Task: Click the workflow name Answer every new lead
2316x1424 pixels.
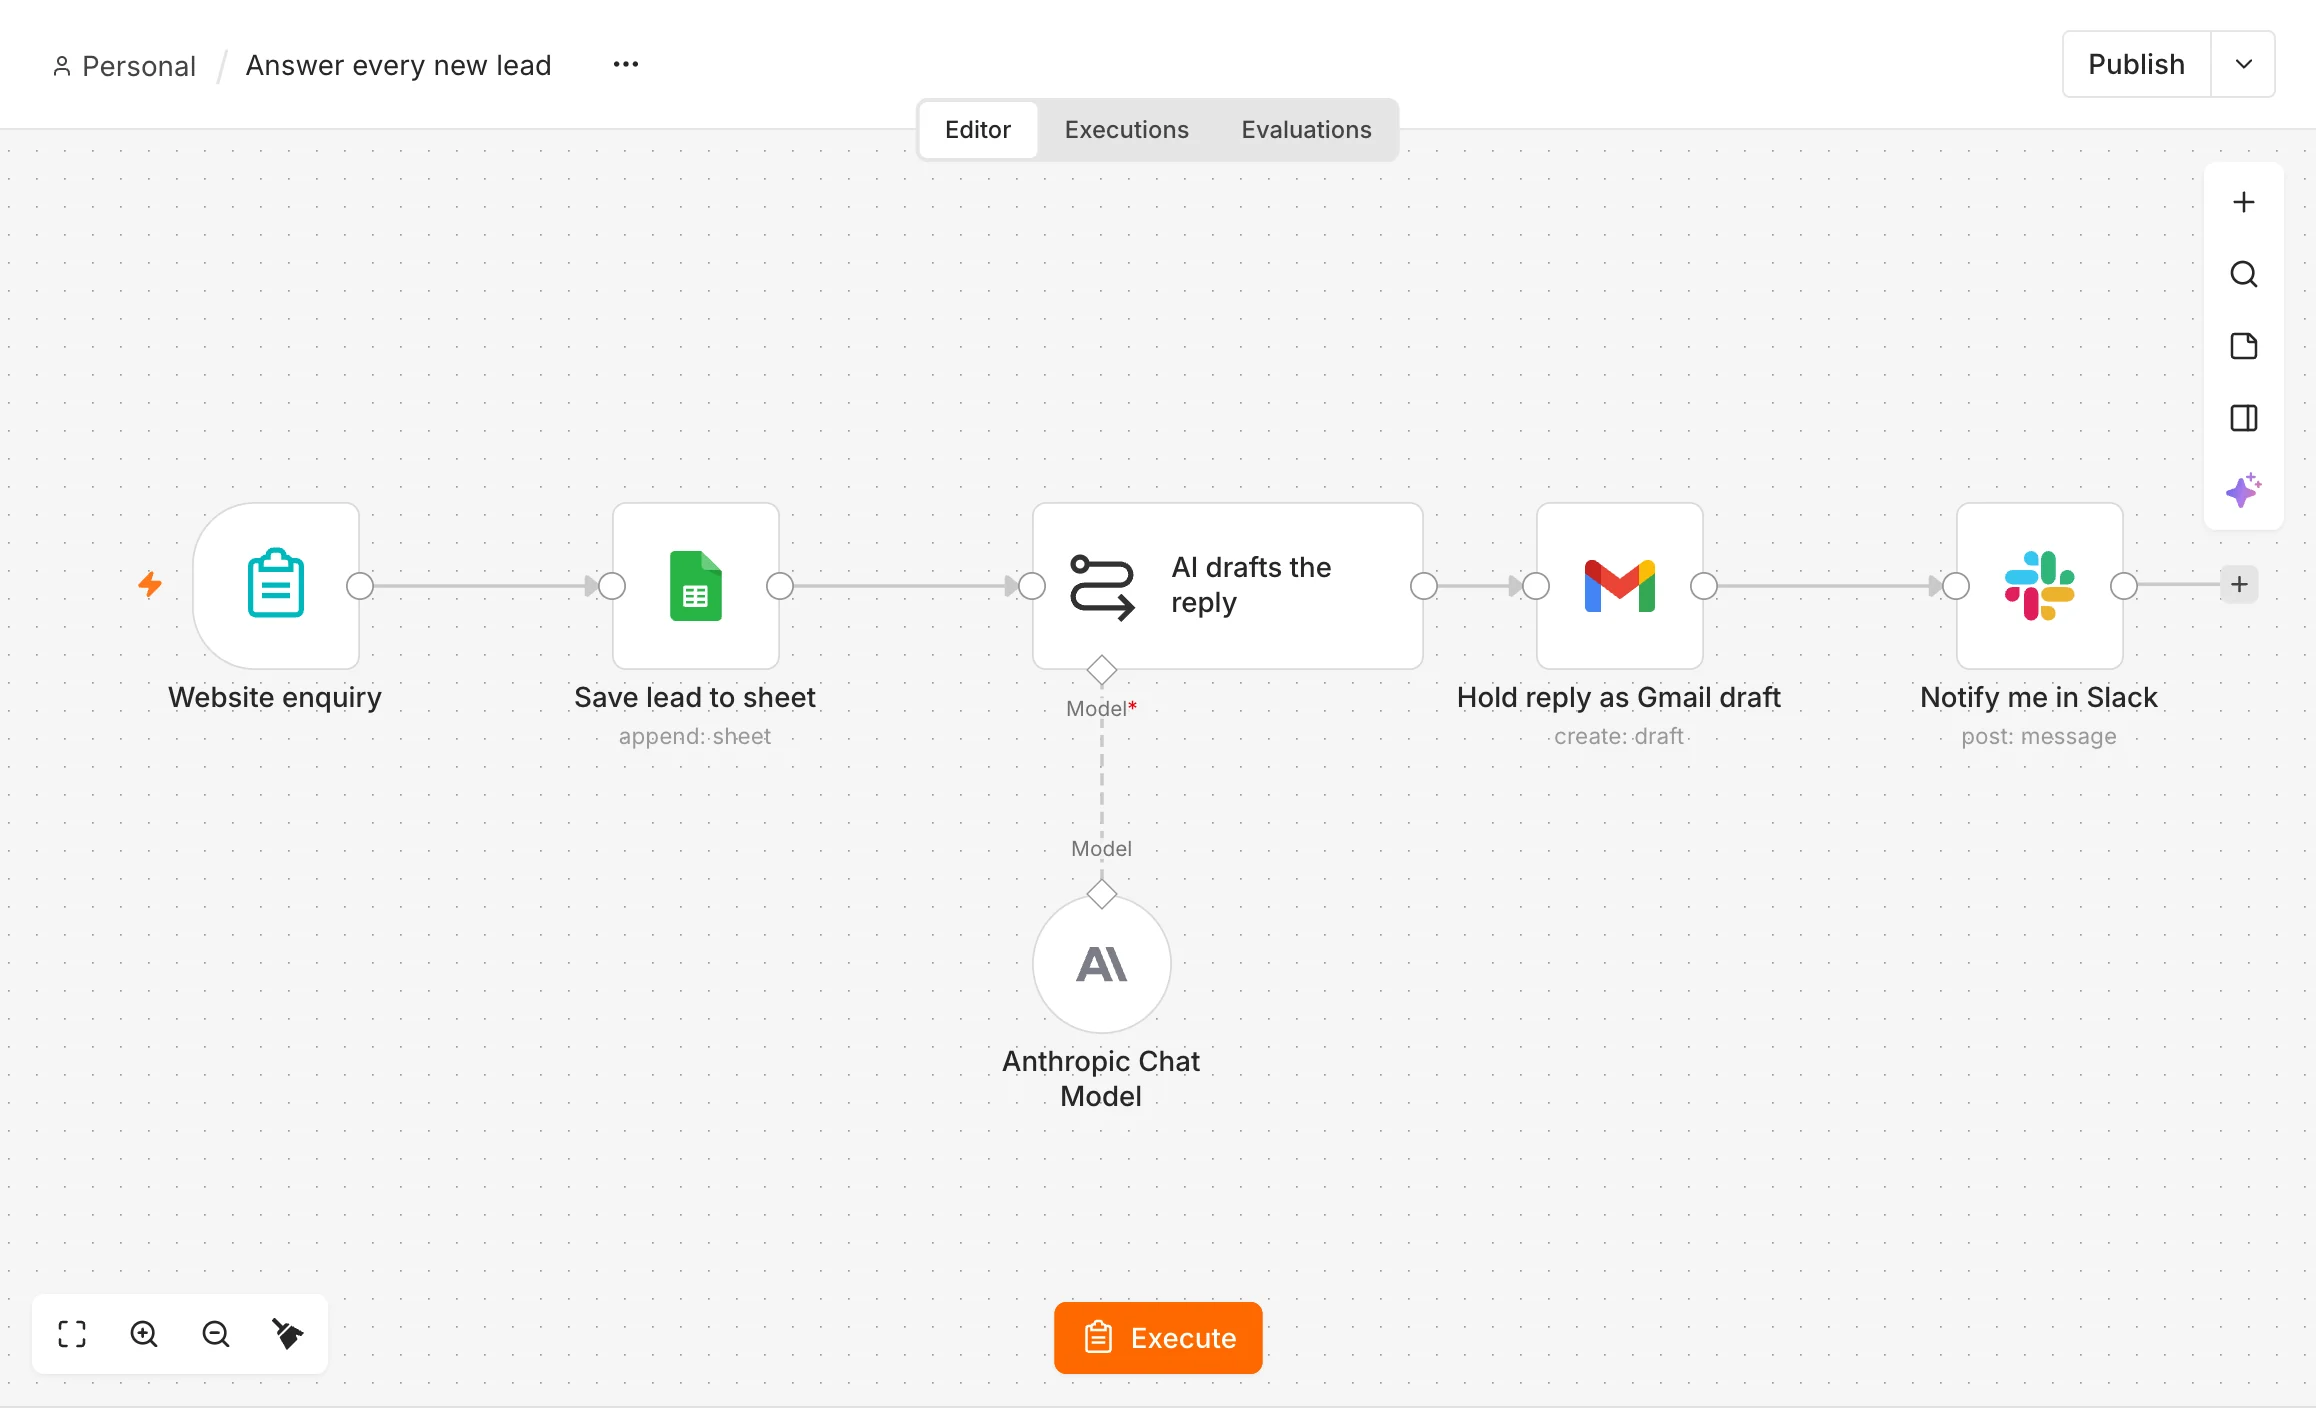Action: point(398,65)
